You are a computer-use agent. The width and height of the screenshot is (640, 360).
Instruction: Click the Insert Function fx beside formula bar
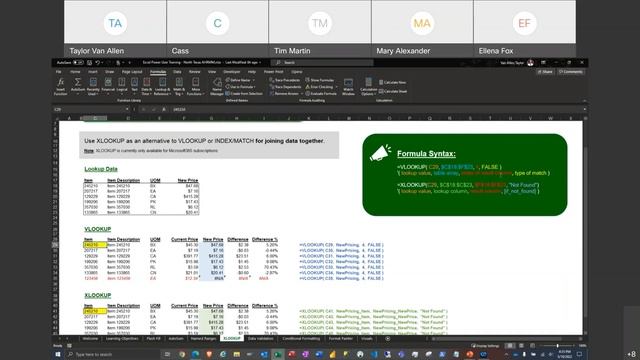click(164, 109)
